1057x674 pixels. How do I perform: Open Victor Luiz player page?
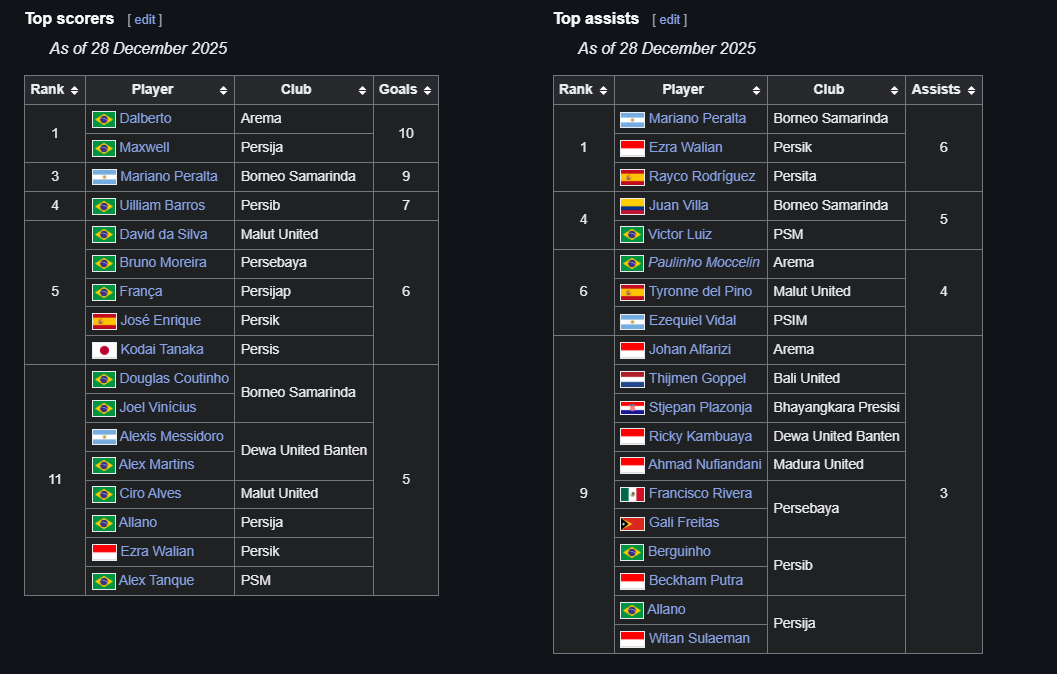pos(680,234)
